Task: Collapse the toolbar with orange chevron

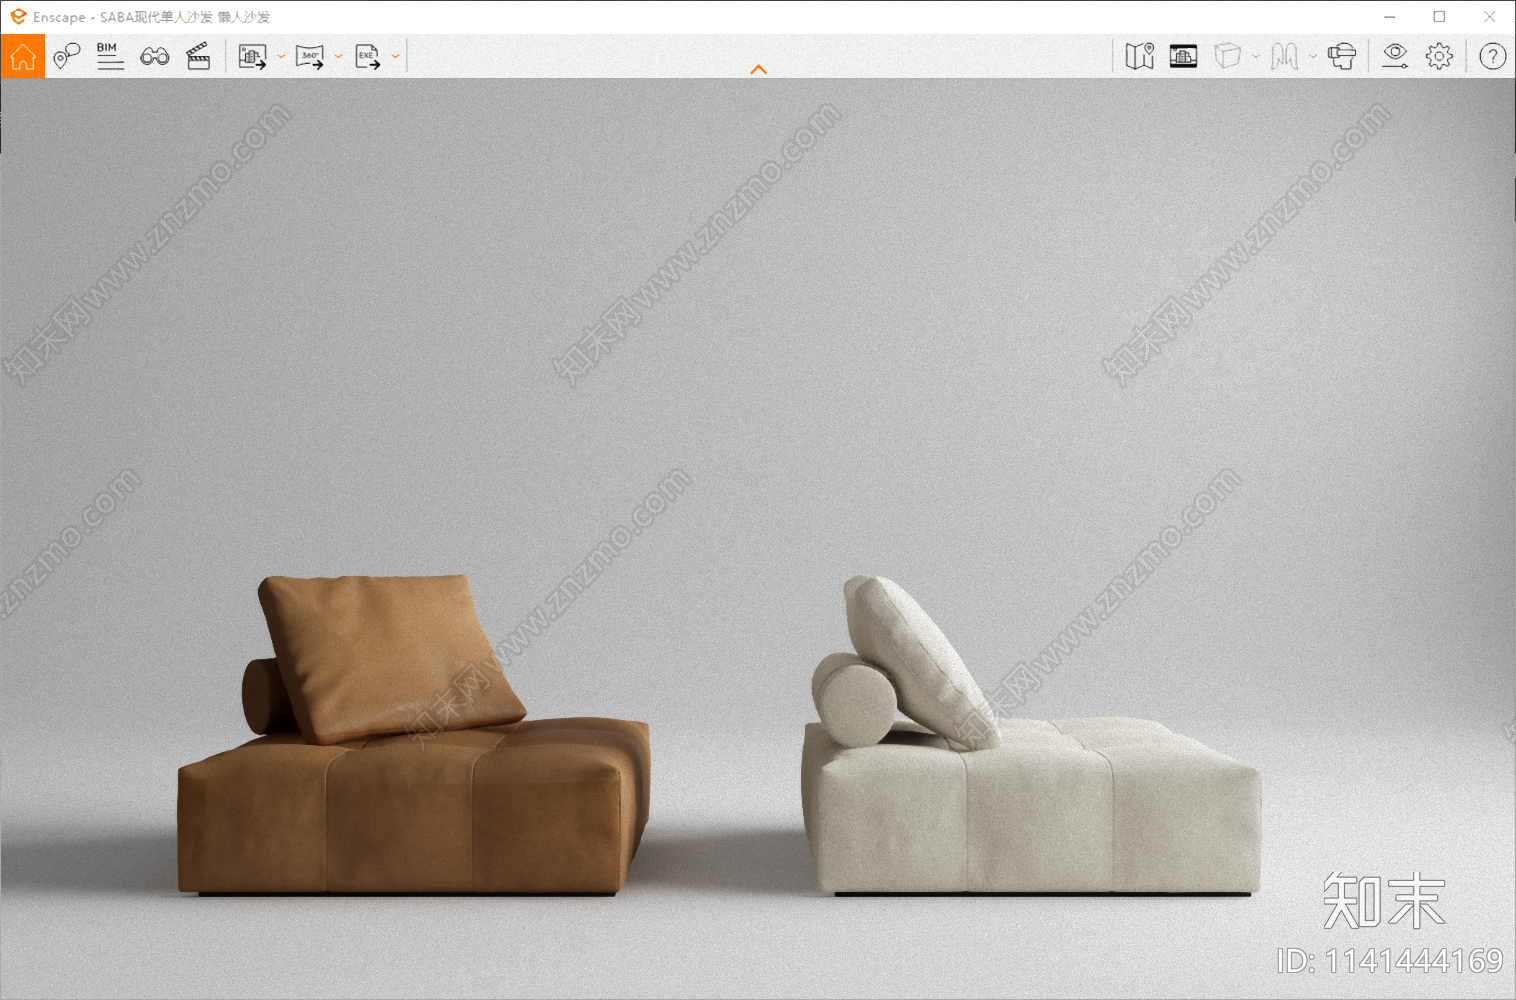Action: pos(758,69)
